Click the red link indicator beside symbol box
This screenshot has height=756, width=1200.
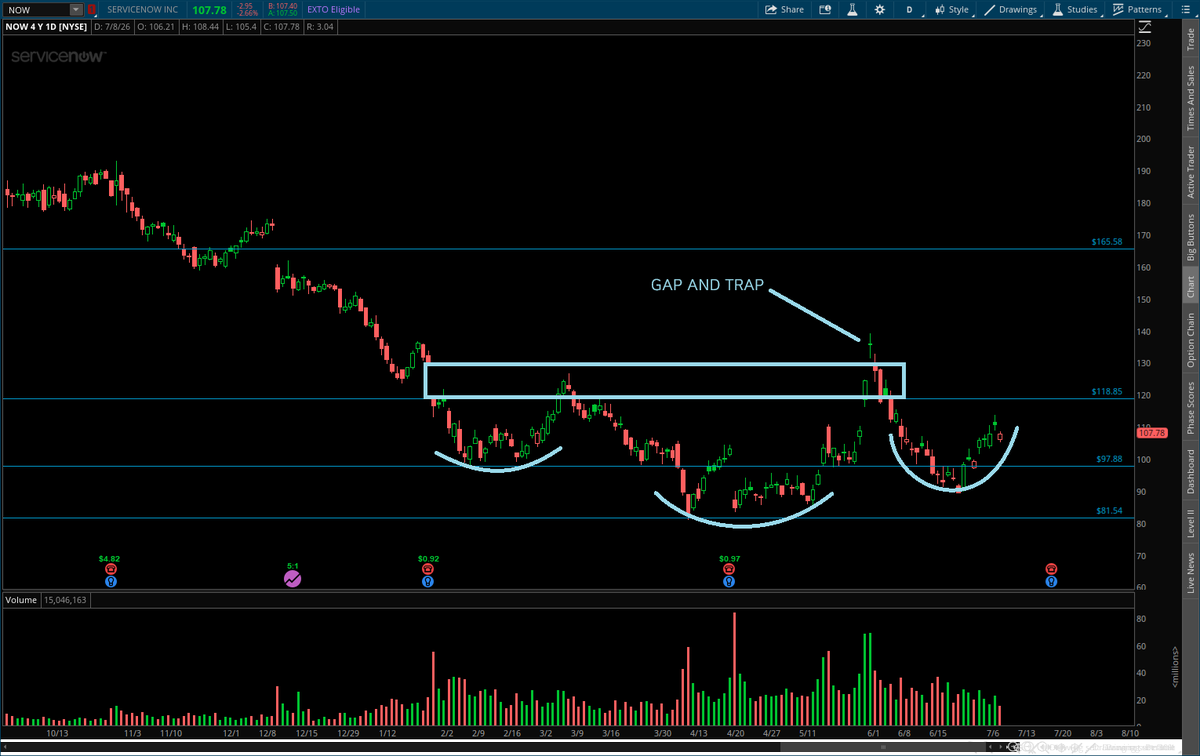90,9
